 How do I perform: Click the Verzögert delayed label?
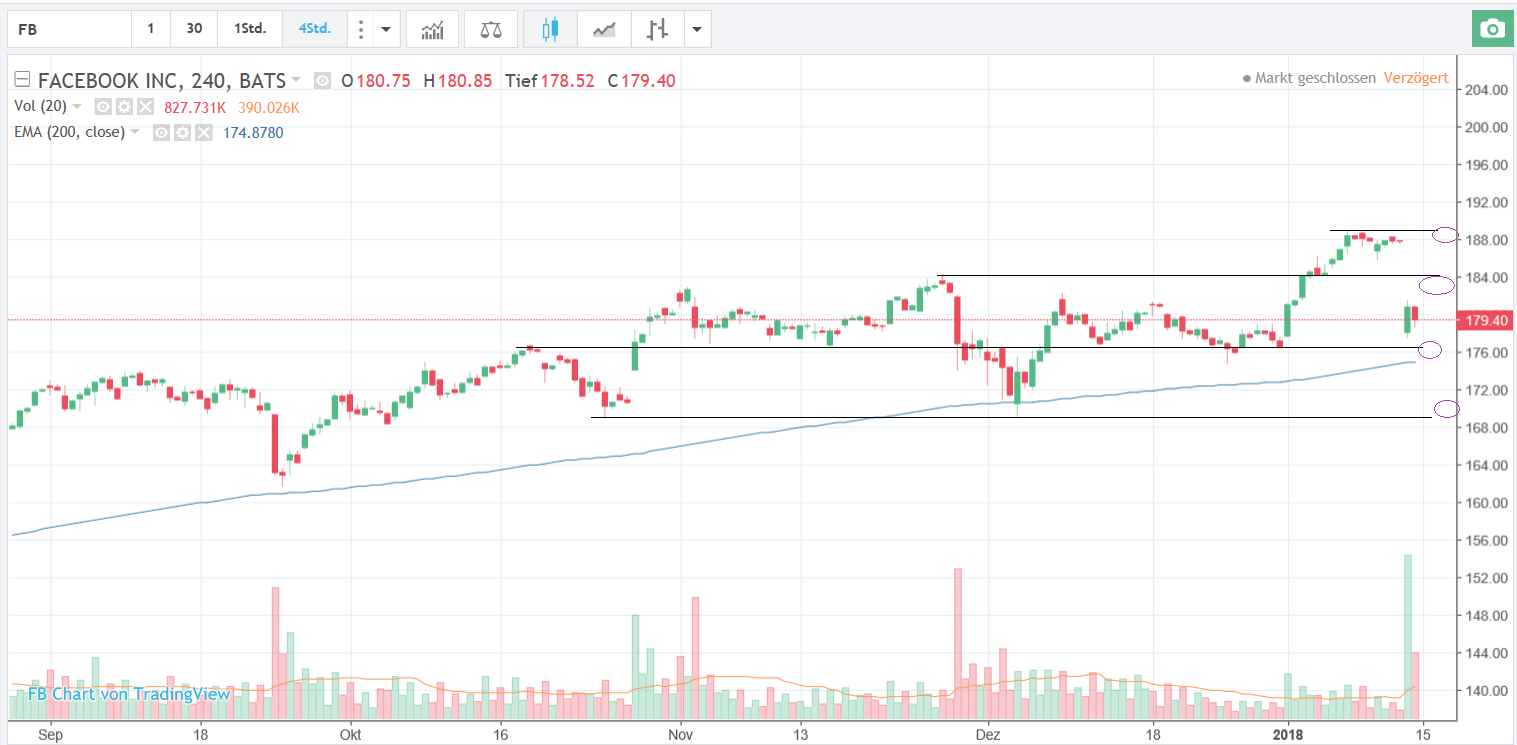tap(1416, 78)
